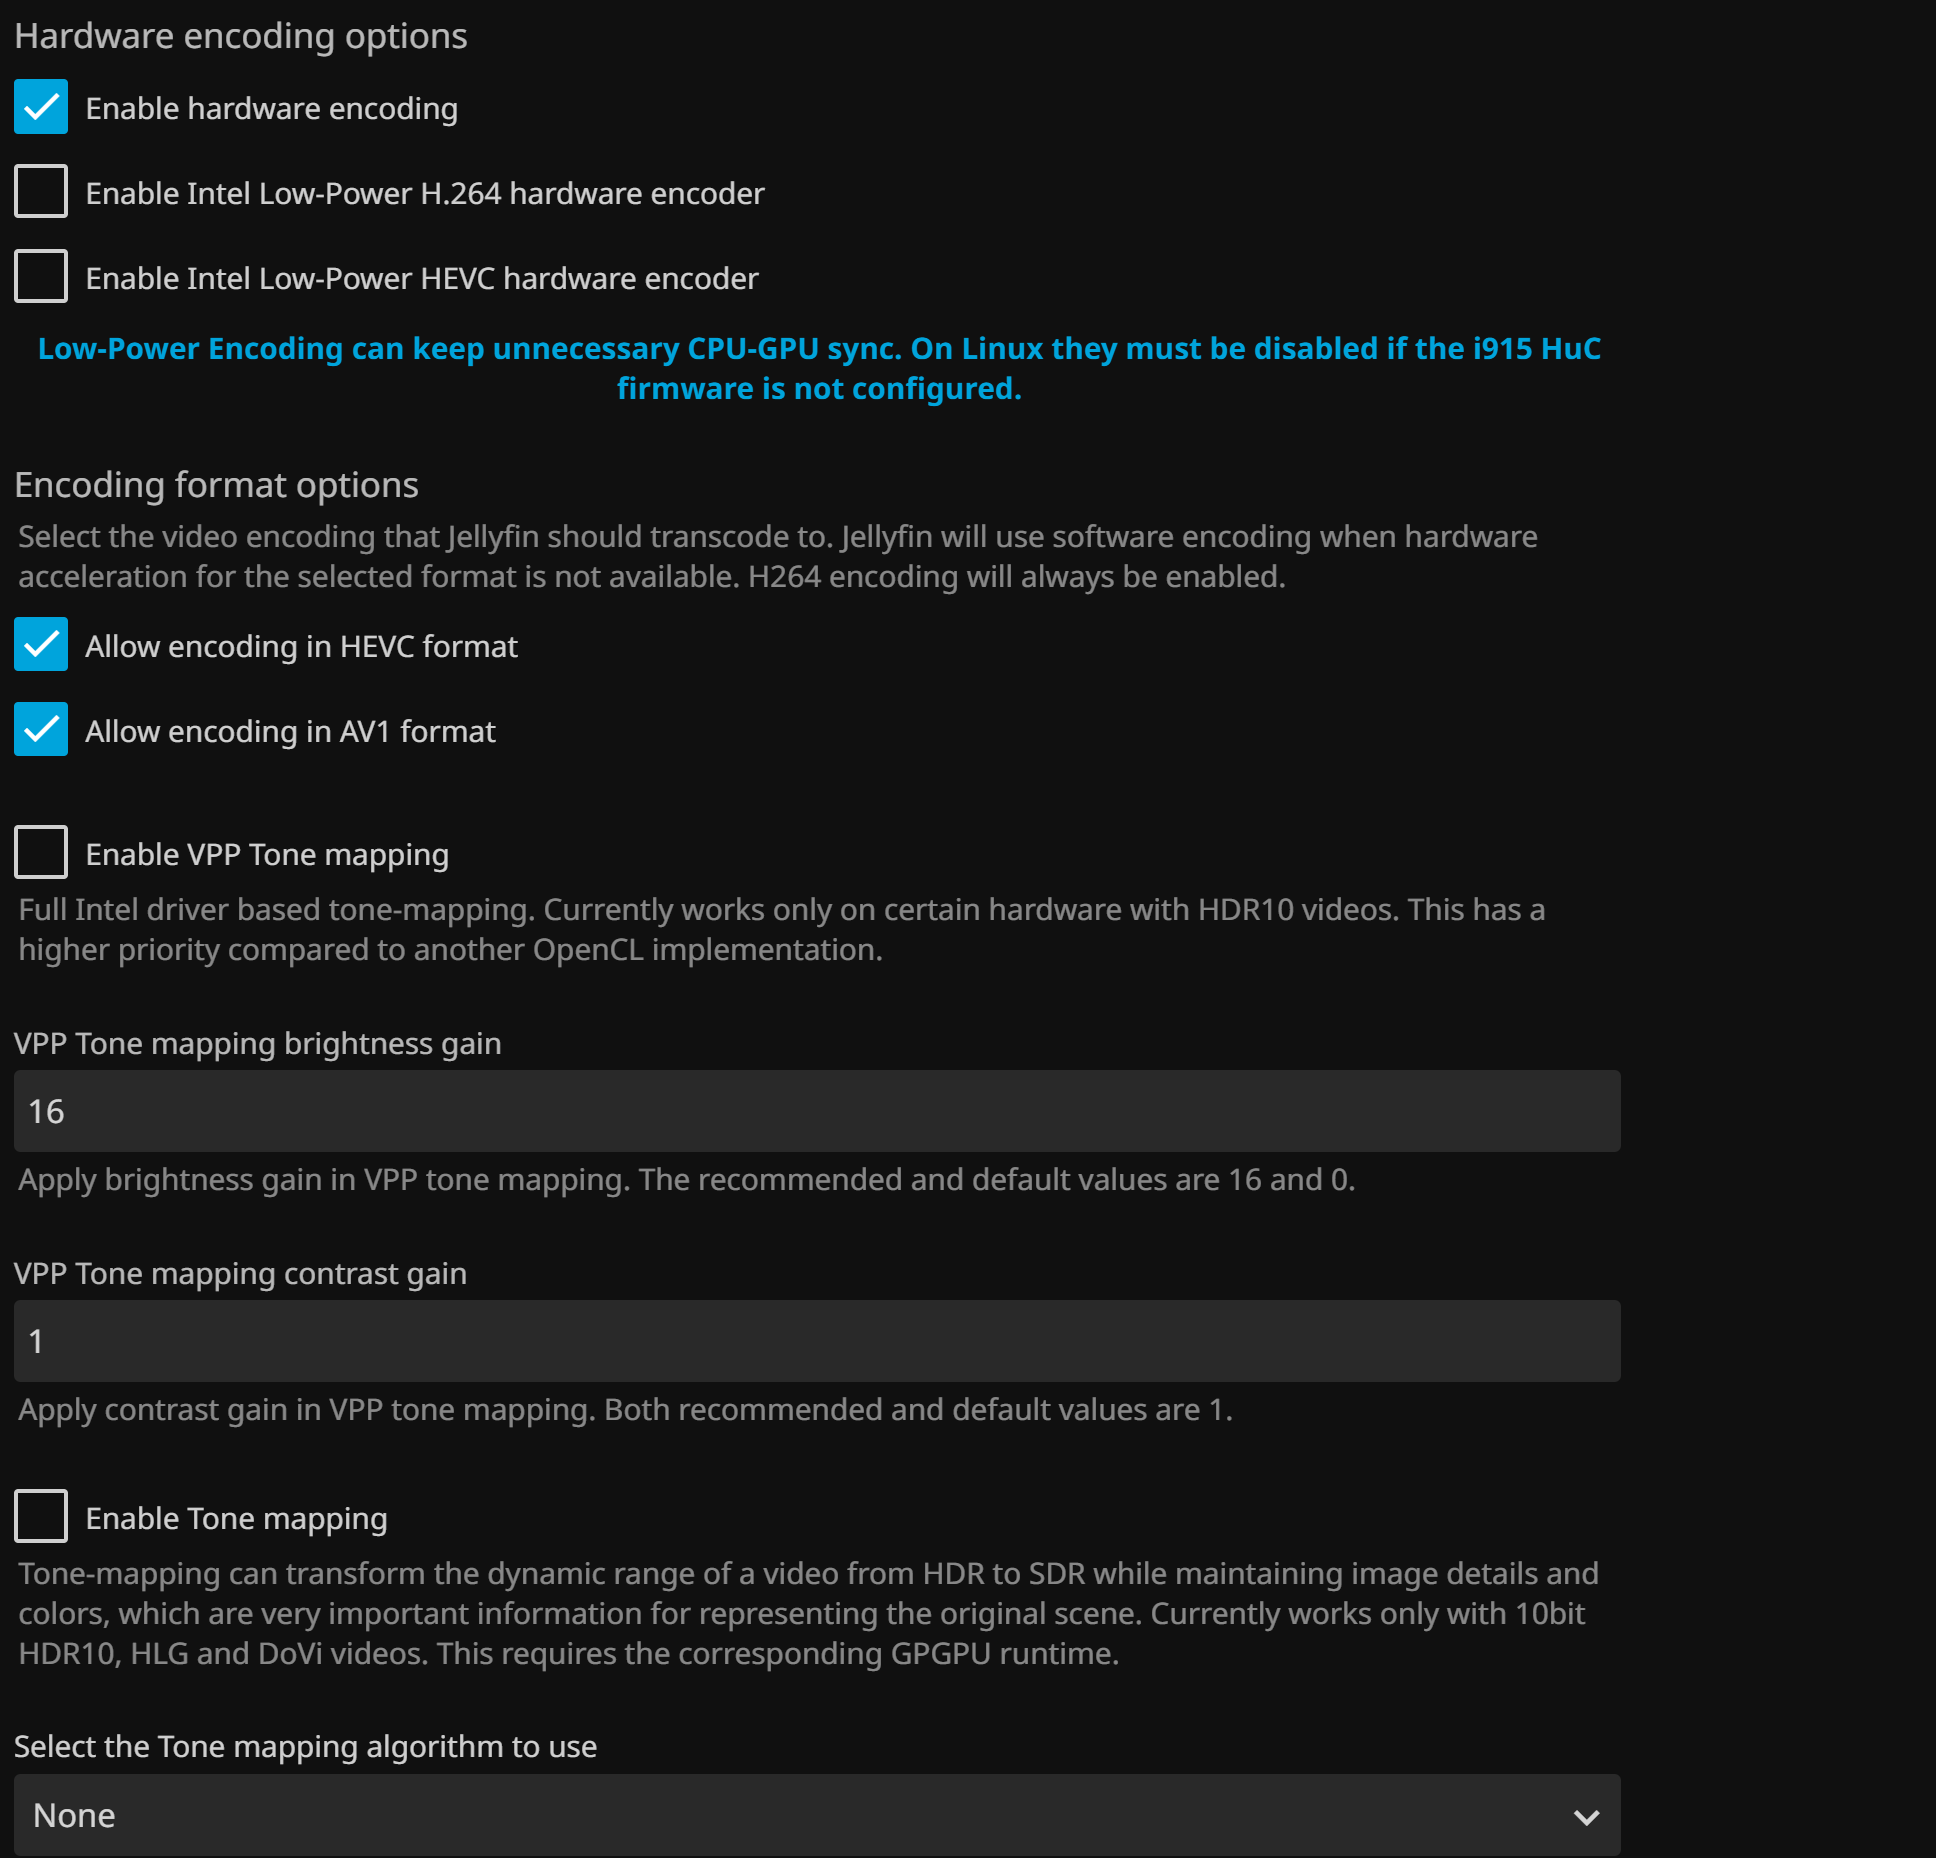Enable Intel Low-Power HEVC hardware encoder
The image size is (1936, 1858).
(x=41, y=277)
